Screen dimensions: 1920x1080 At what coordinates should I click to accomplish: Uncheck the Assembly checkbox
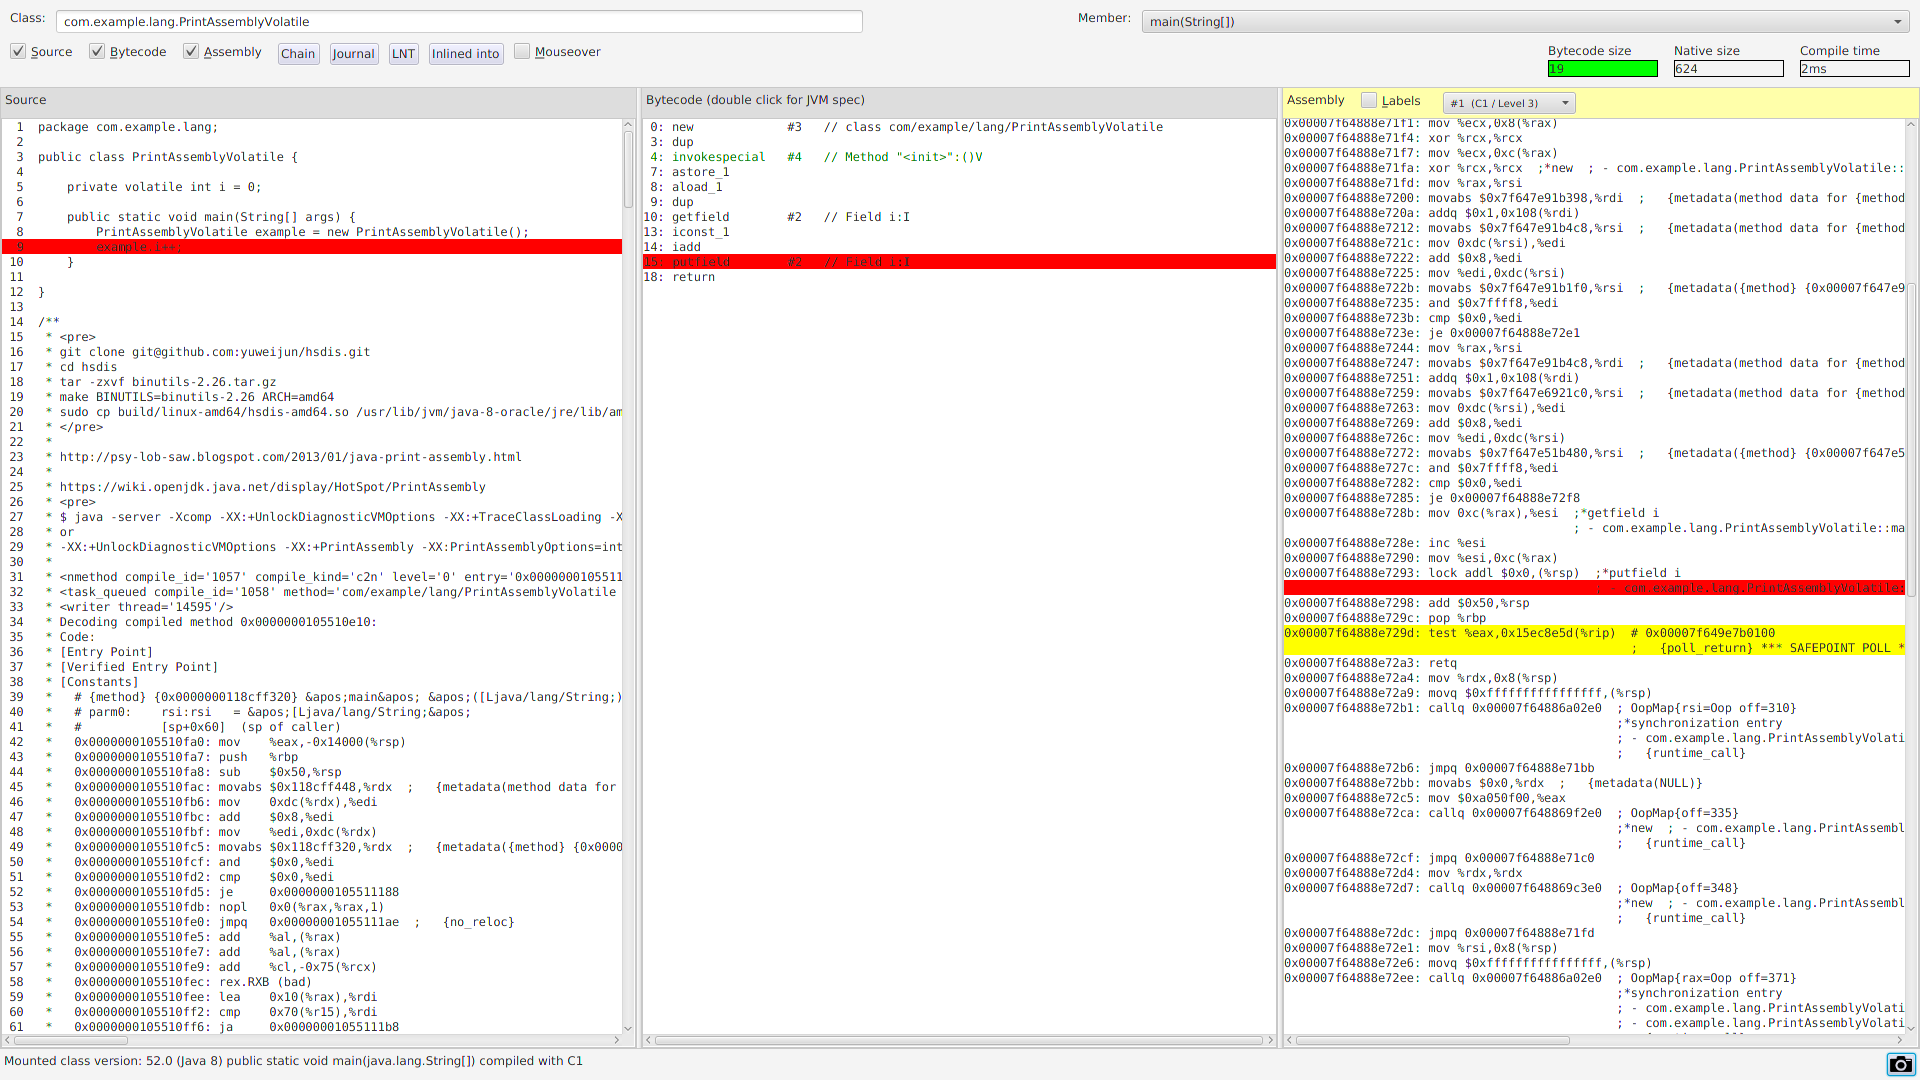(191, 51)
